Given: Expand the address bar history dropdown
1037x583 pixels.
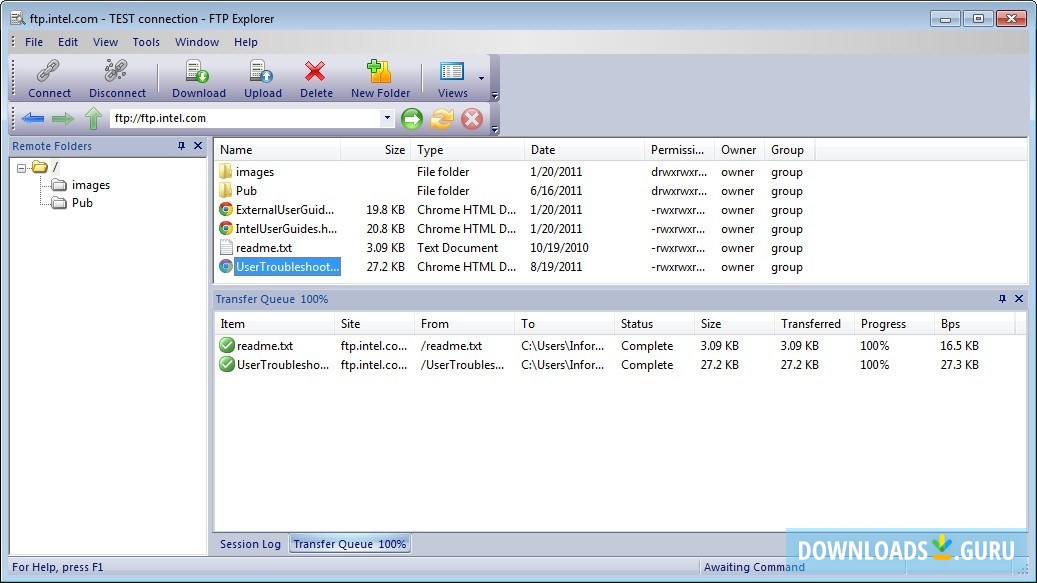Looking at the screenshot, I should click(x=388, y=118).
